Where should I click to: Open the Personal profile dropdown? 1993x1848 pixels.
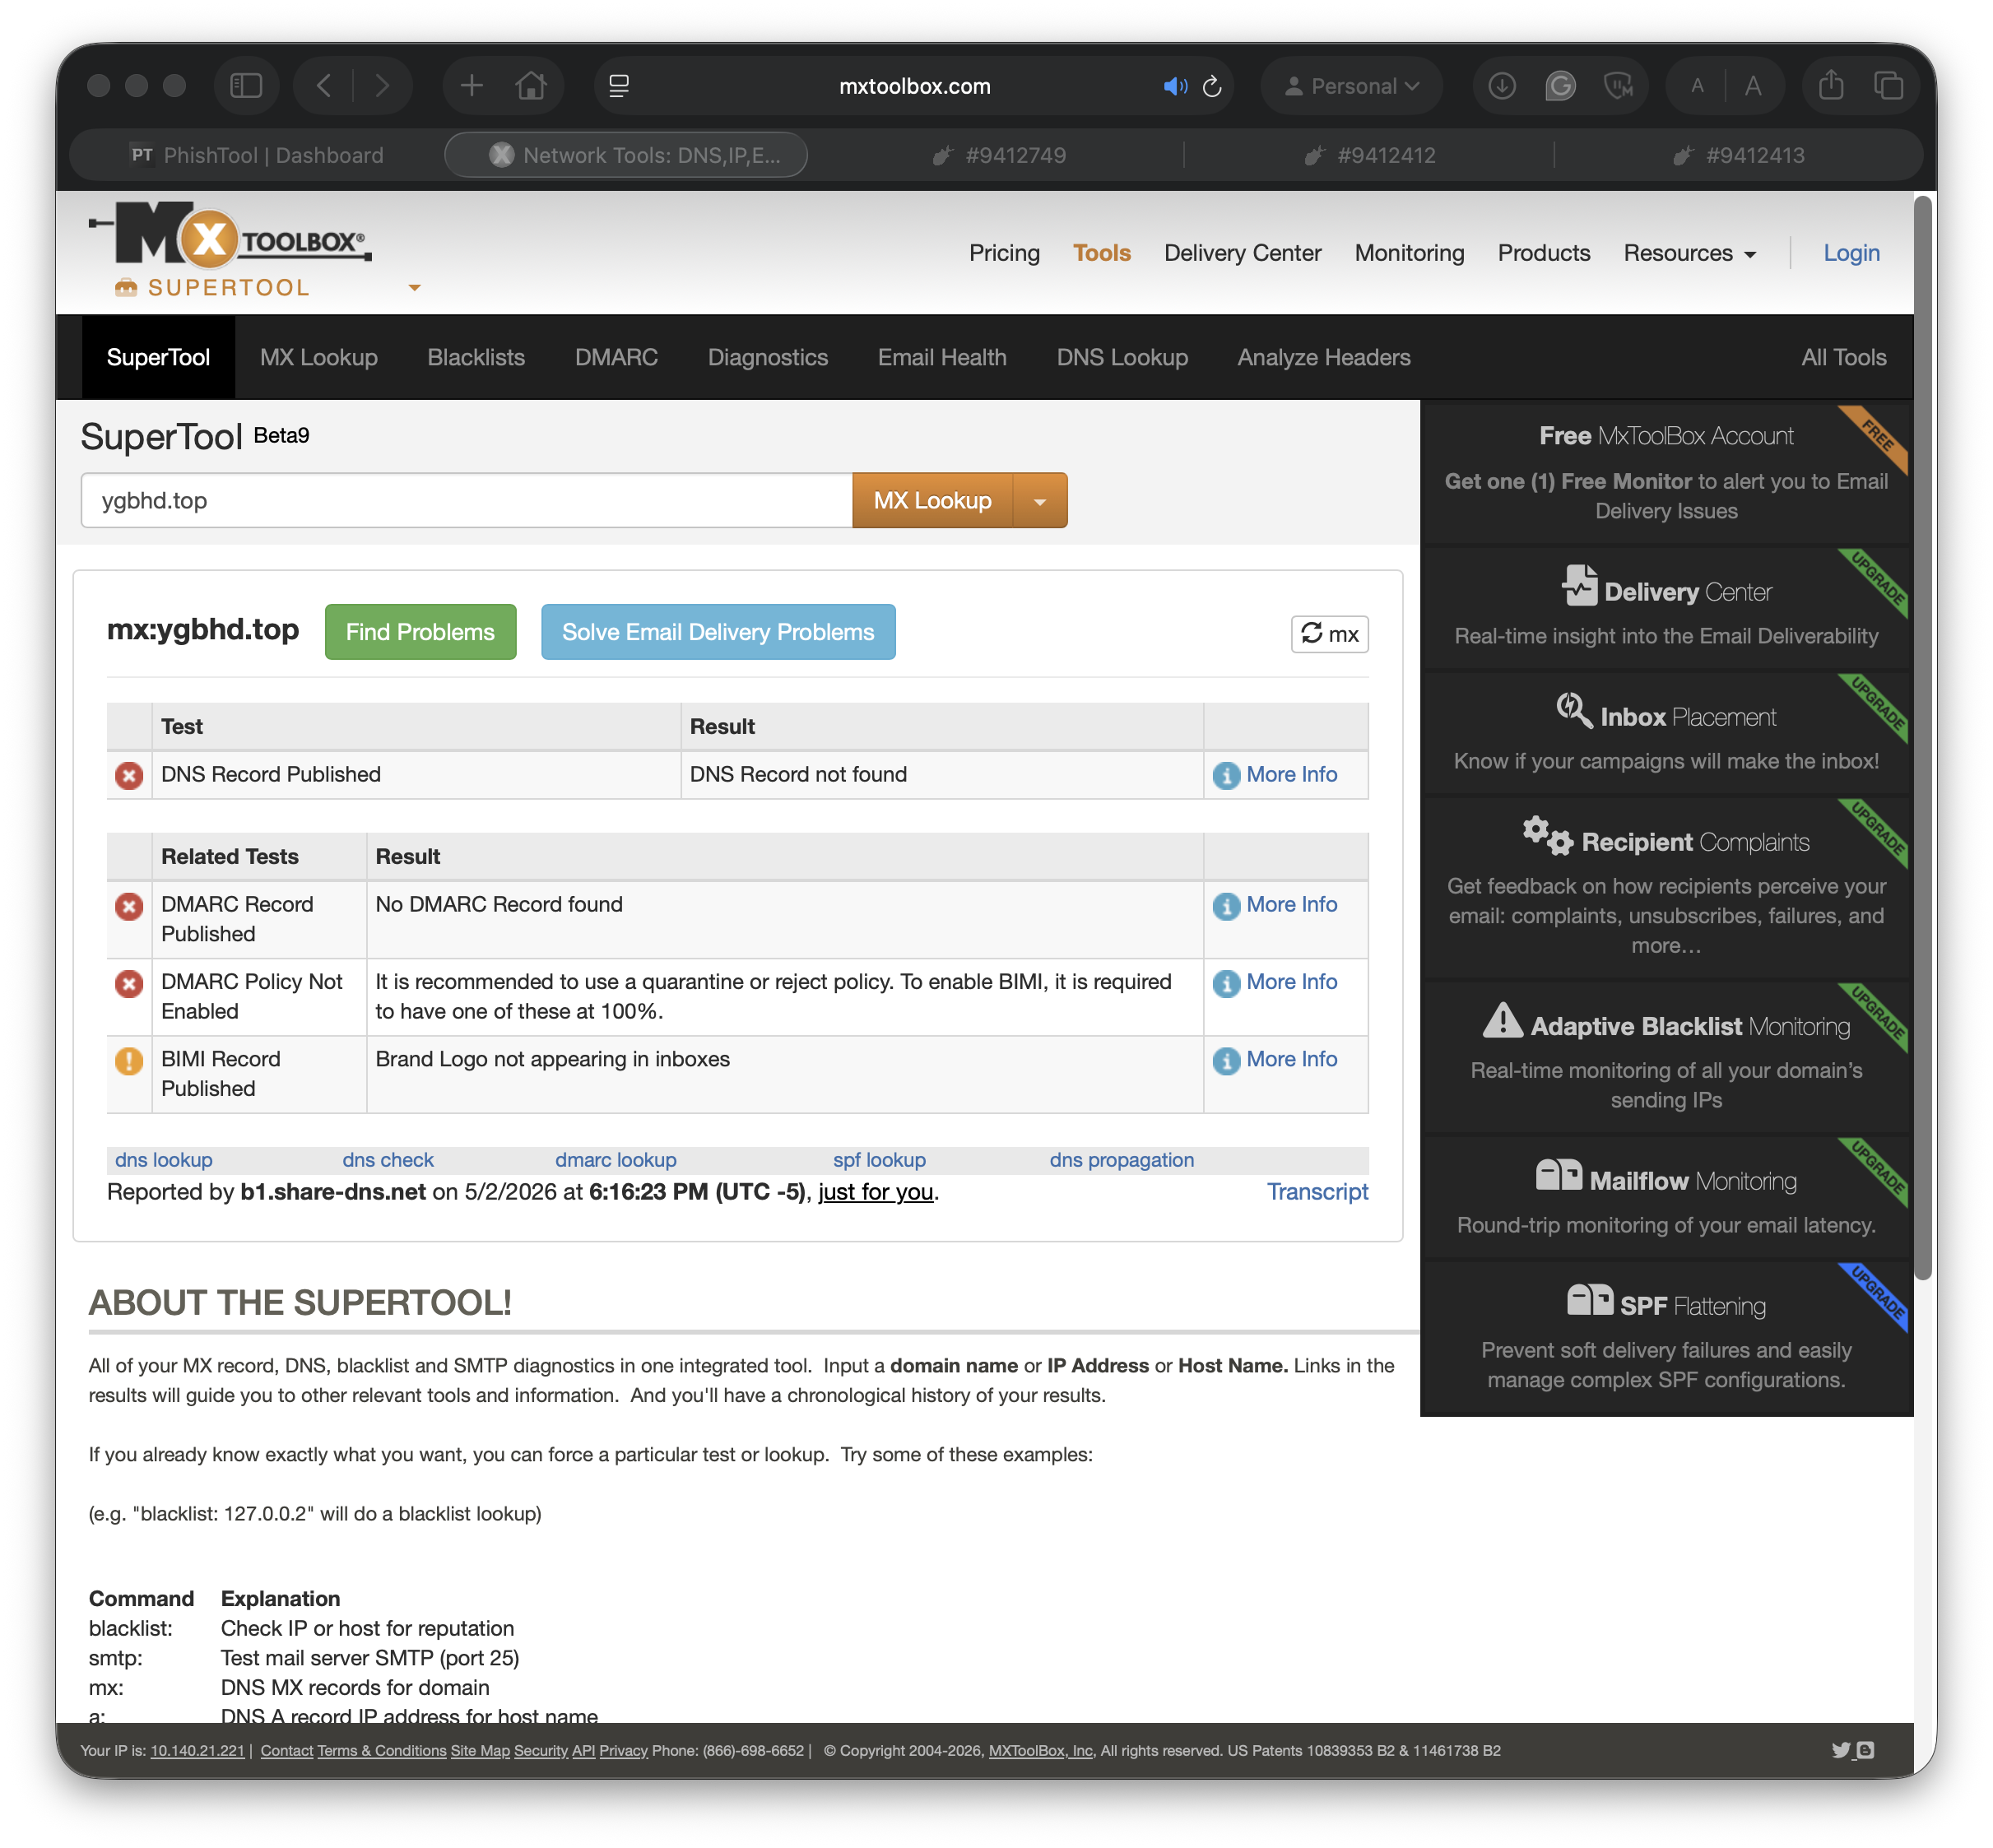pos(1351,86)
